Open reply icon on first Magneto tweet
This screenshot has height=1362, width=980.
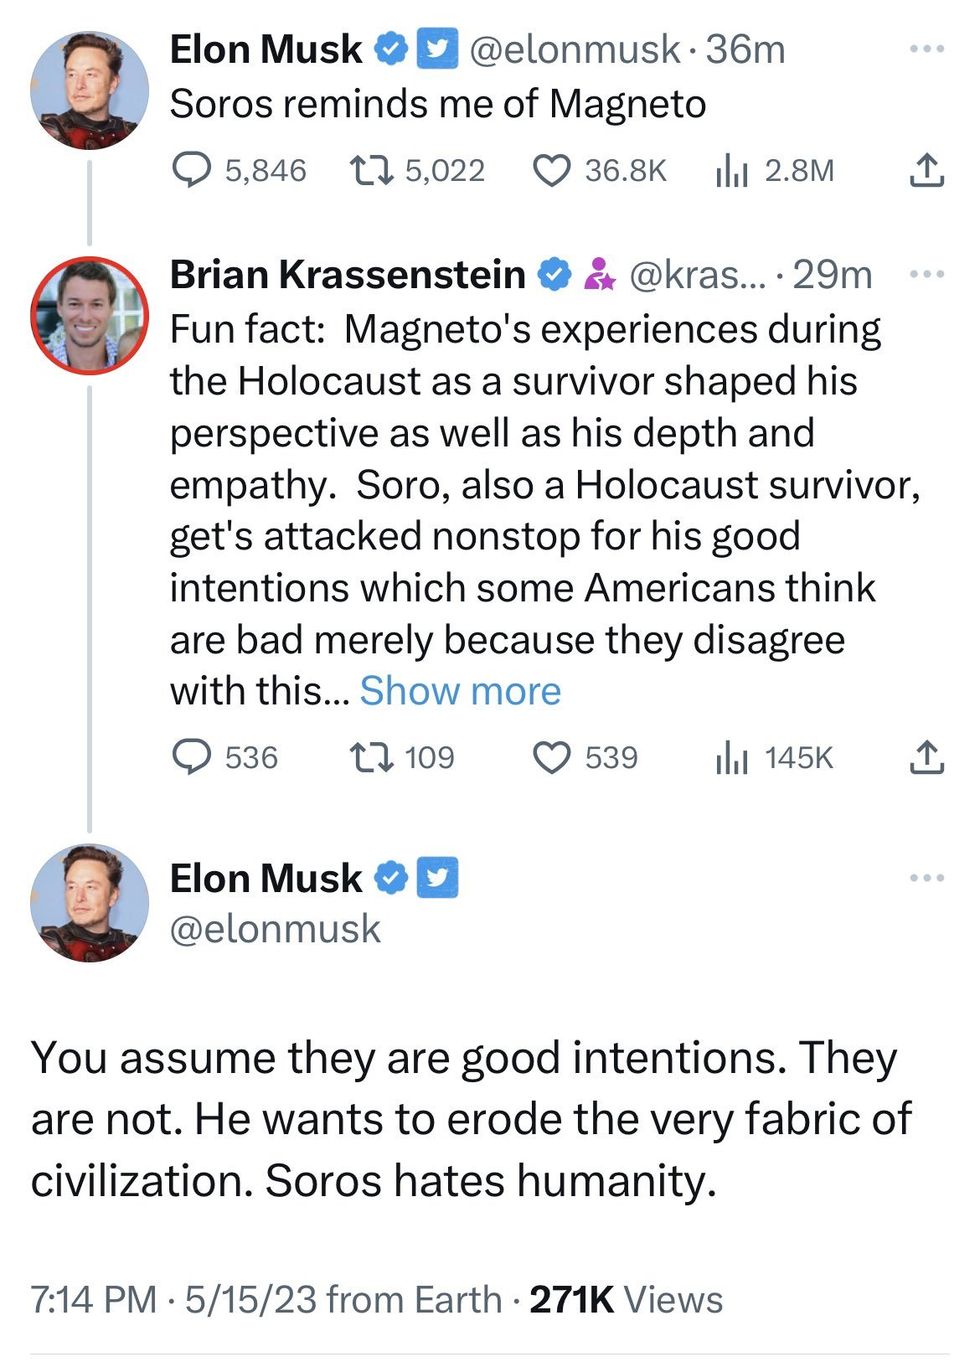point(191,170)
